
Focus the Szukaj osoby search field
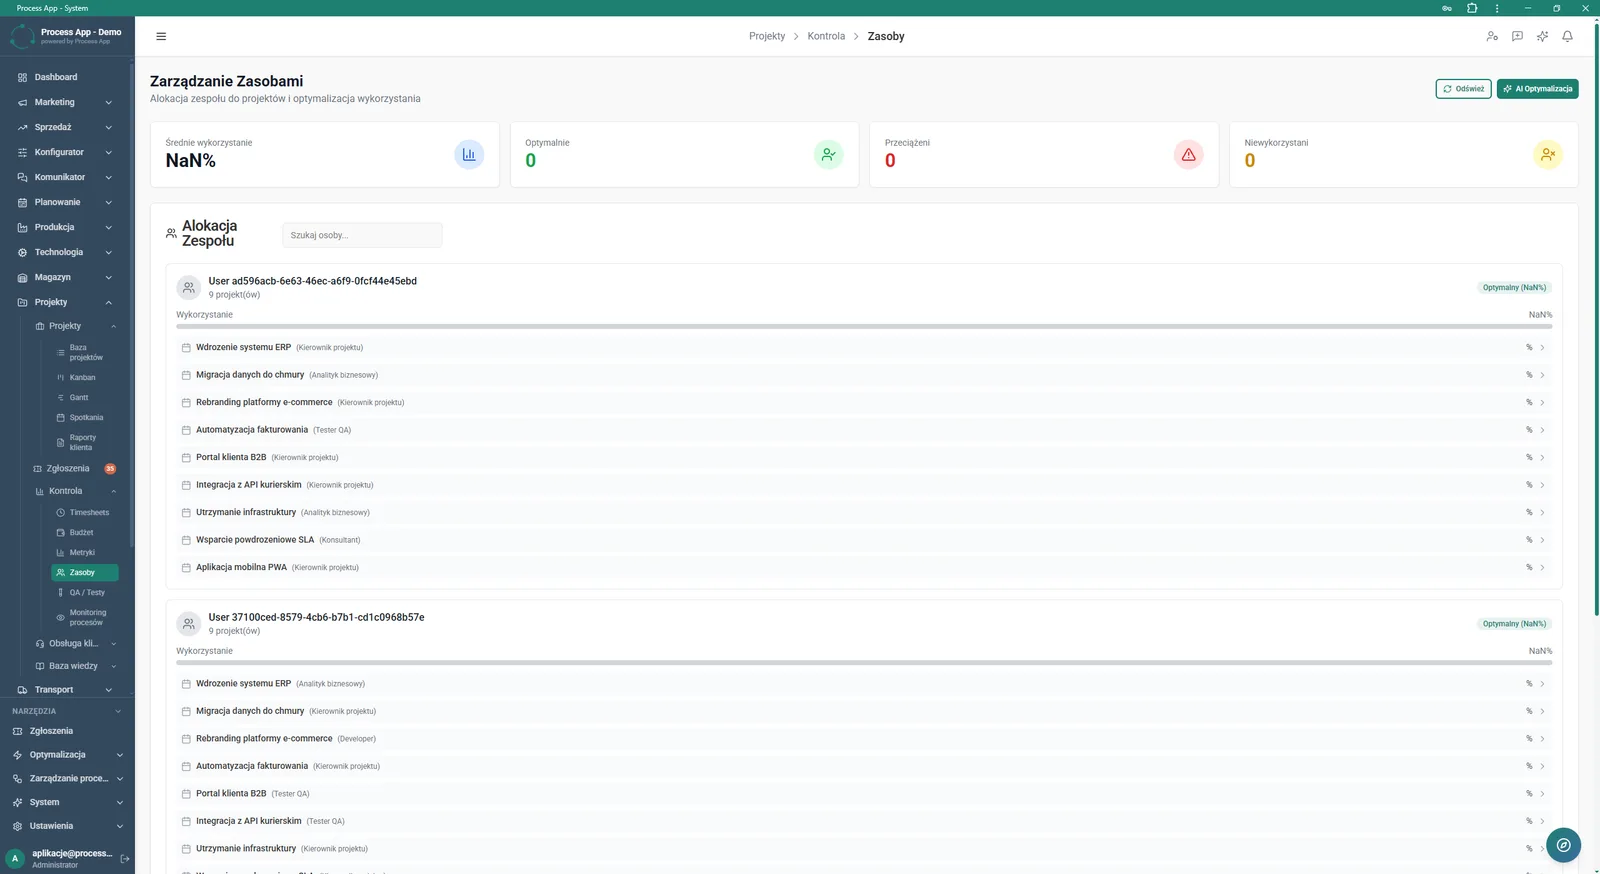click(x=362, y=235)
